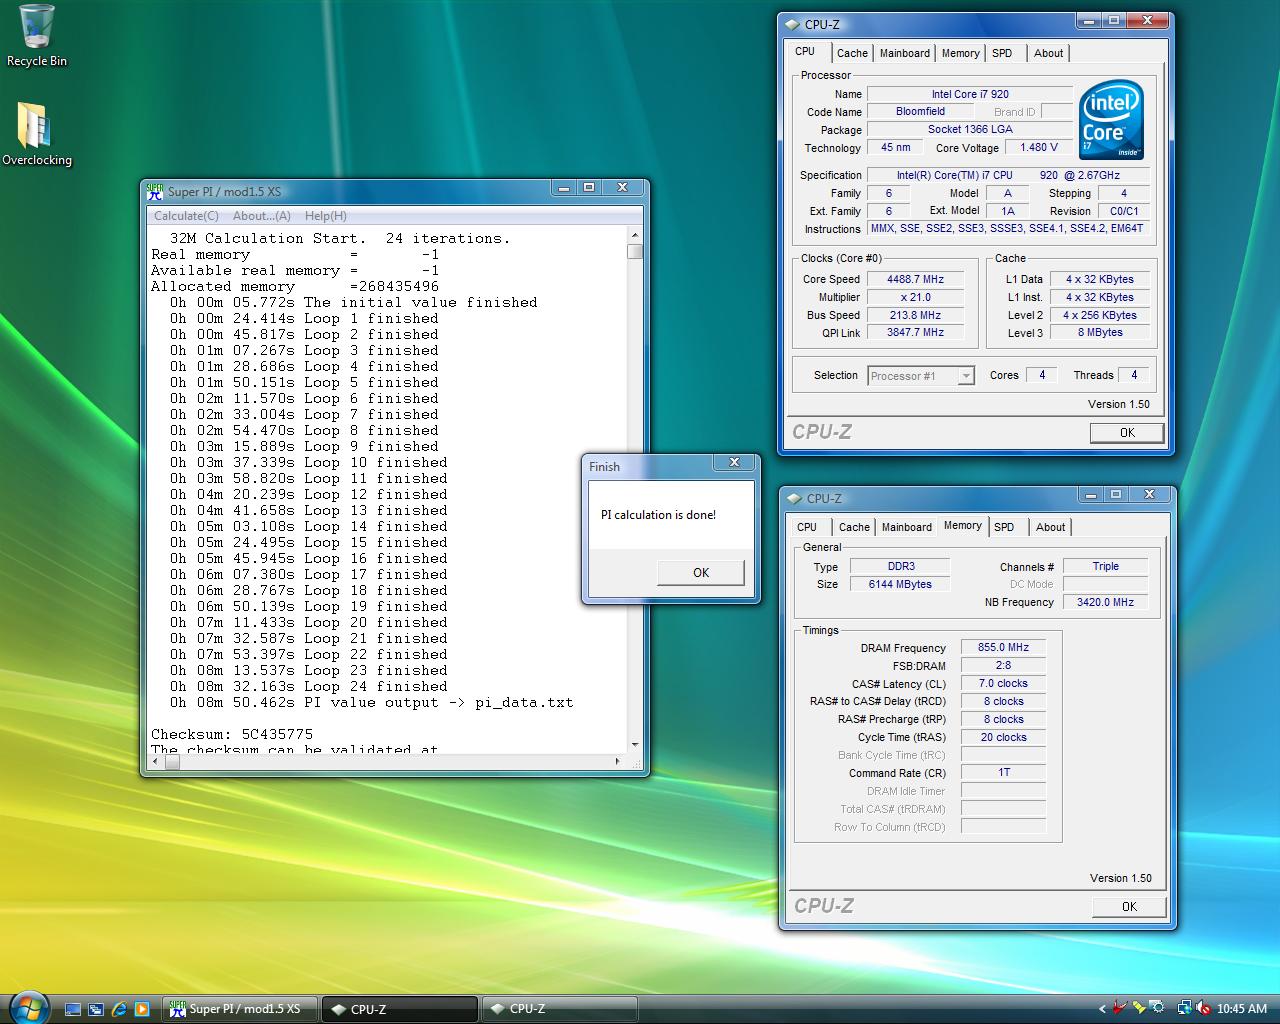Open the network tray icon
Viewport: 1280px width, 1024px height.
tap(1184, 1009)
